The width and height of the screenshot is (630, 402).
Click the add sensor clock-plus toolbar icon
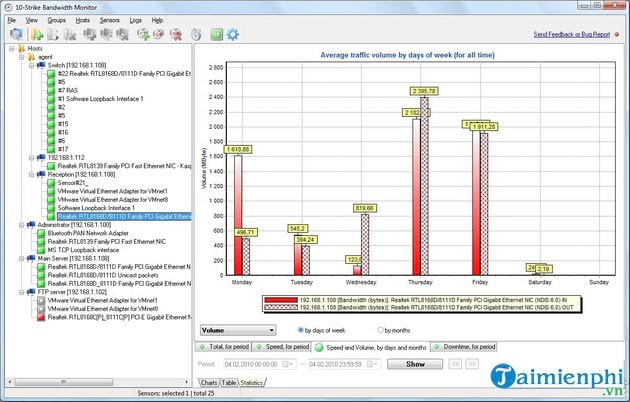(143, 35)
